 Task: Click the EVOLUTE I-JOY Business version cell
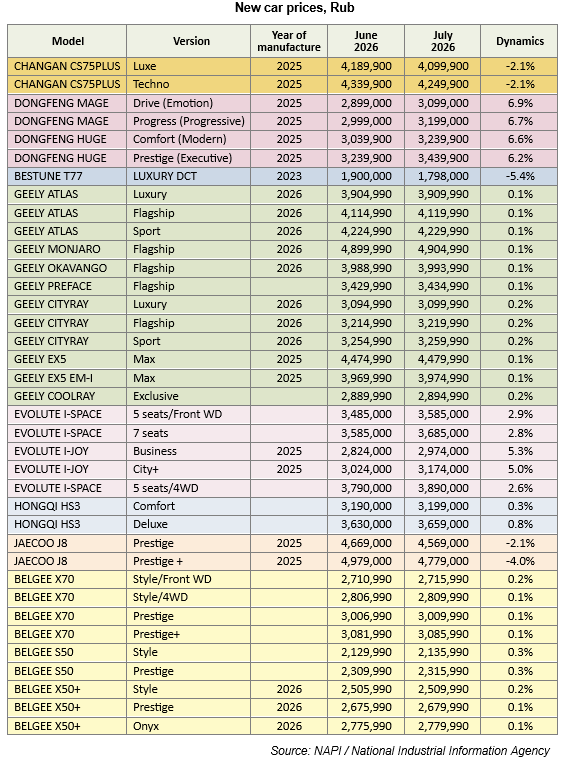pyautogui.click(x=189, y=451)
